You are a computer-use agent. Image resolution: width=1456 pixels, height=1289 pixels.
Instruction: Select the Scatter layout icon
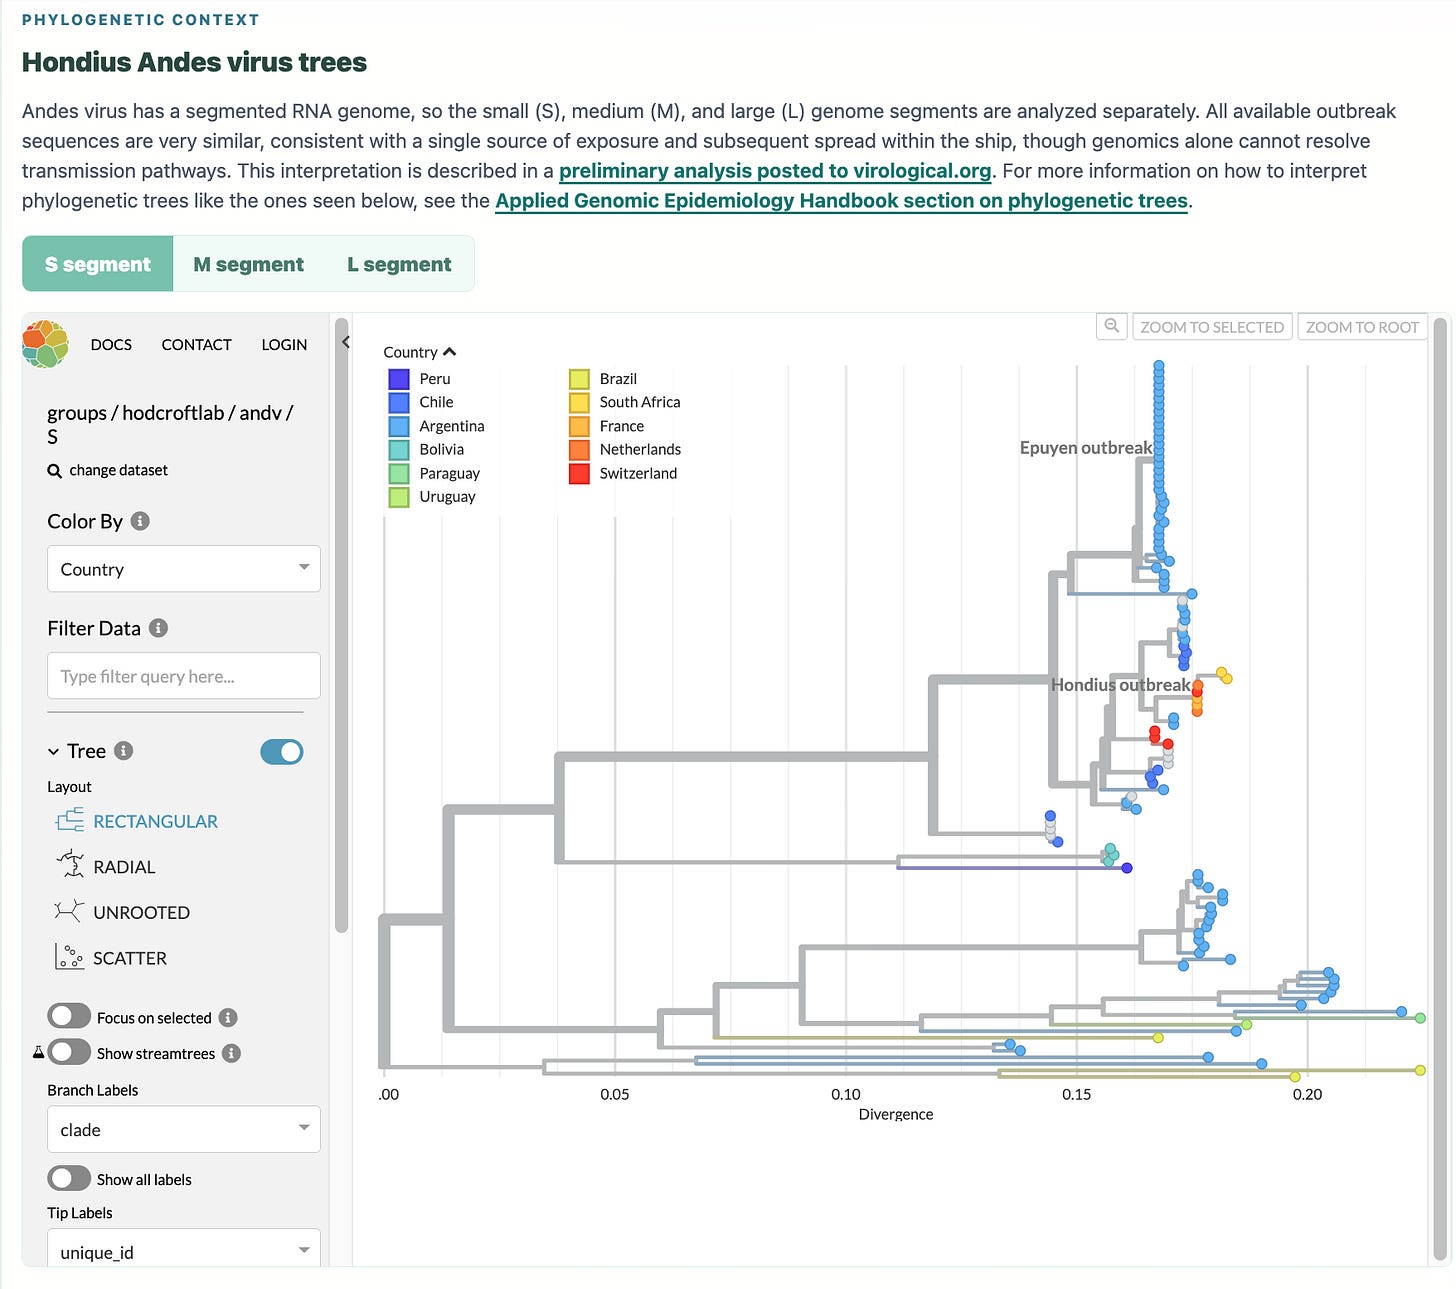pyautogui.click(x=70, y=957)
